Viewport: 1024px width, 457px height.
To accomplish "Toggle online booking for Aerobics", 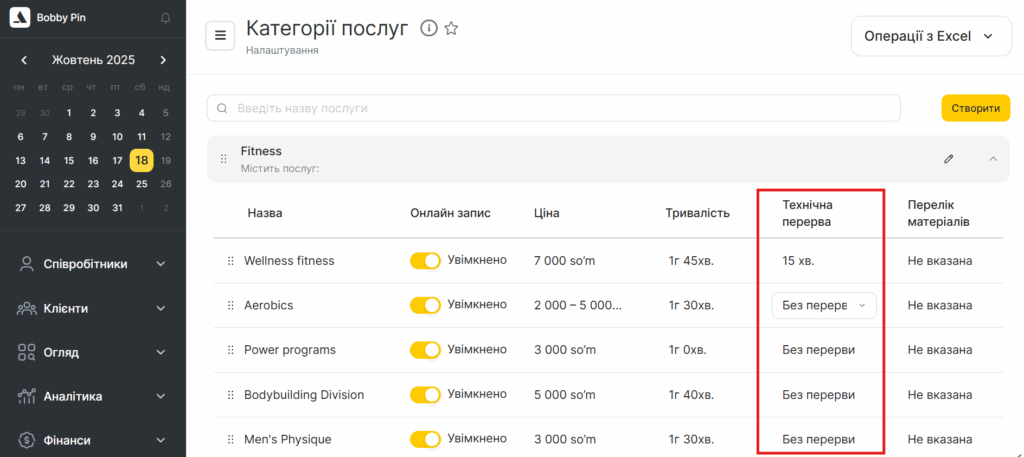I will (425, 305).
